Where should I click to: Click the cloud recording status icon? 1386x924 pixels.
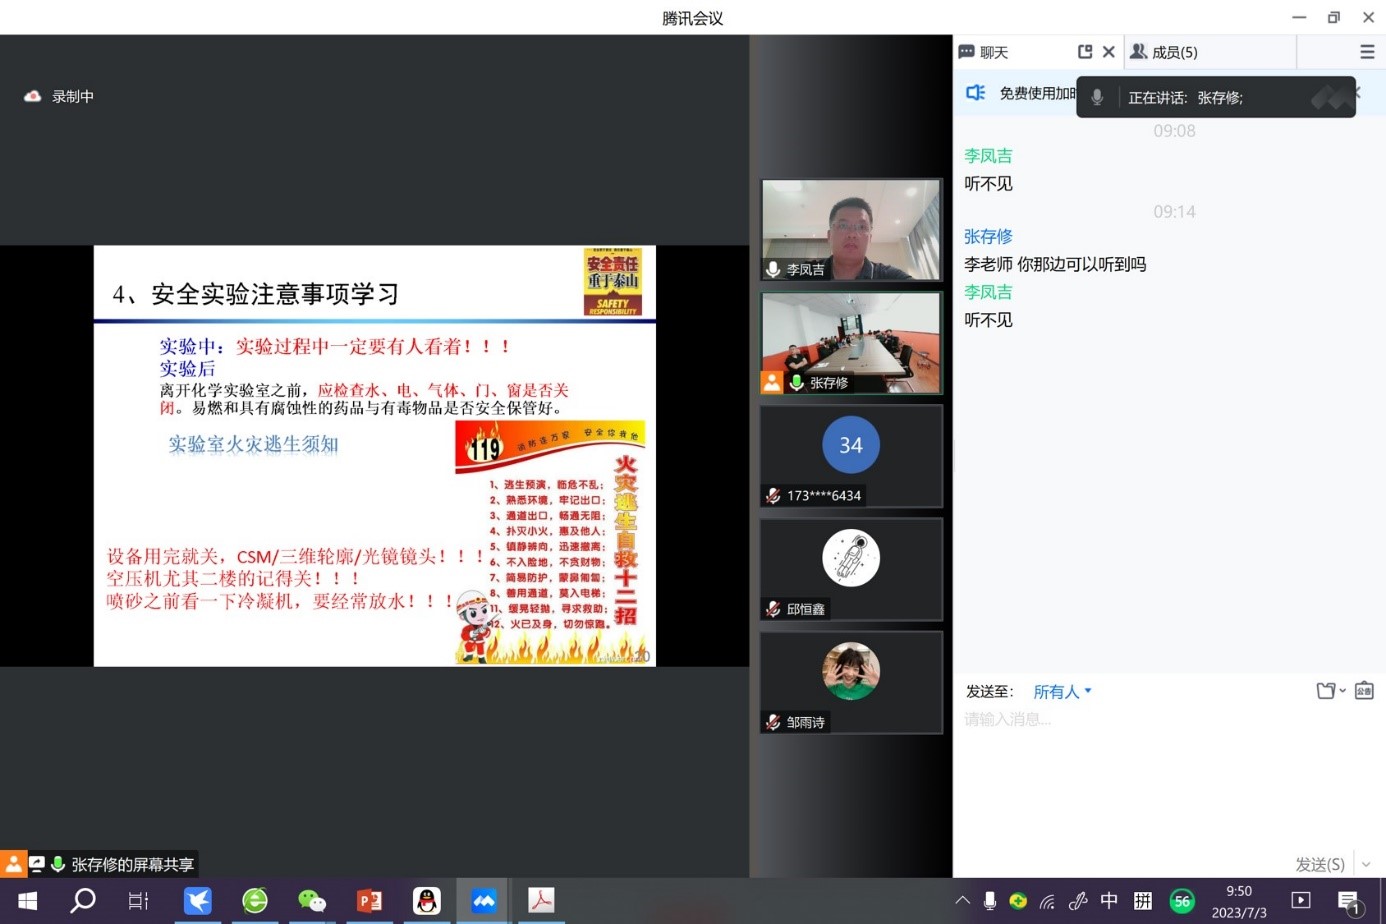click(32, 97)
